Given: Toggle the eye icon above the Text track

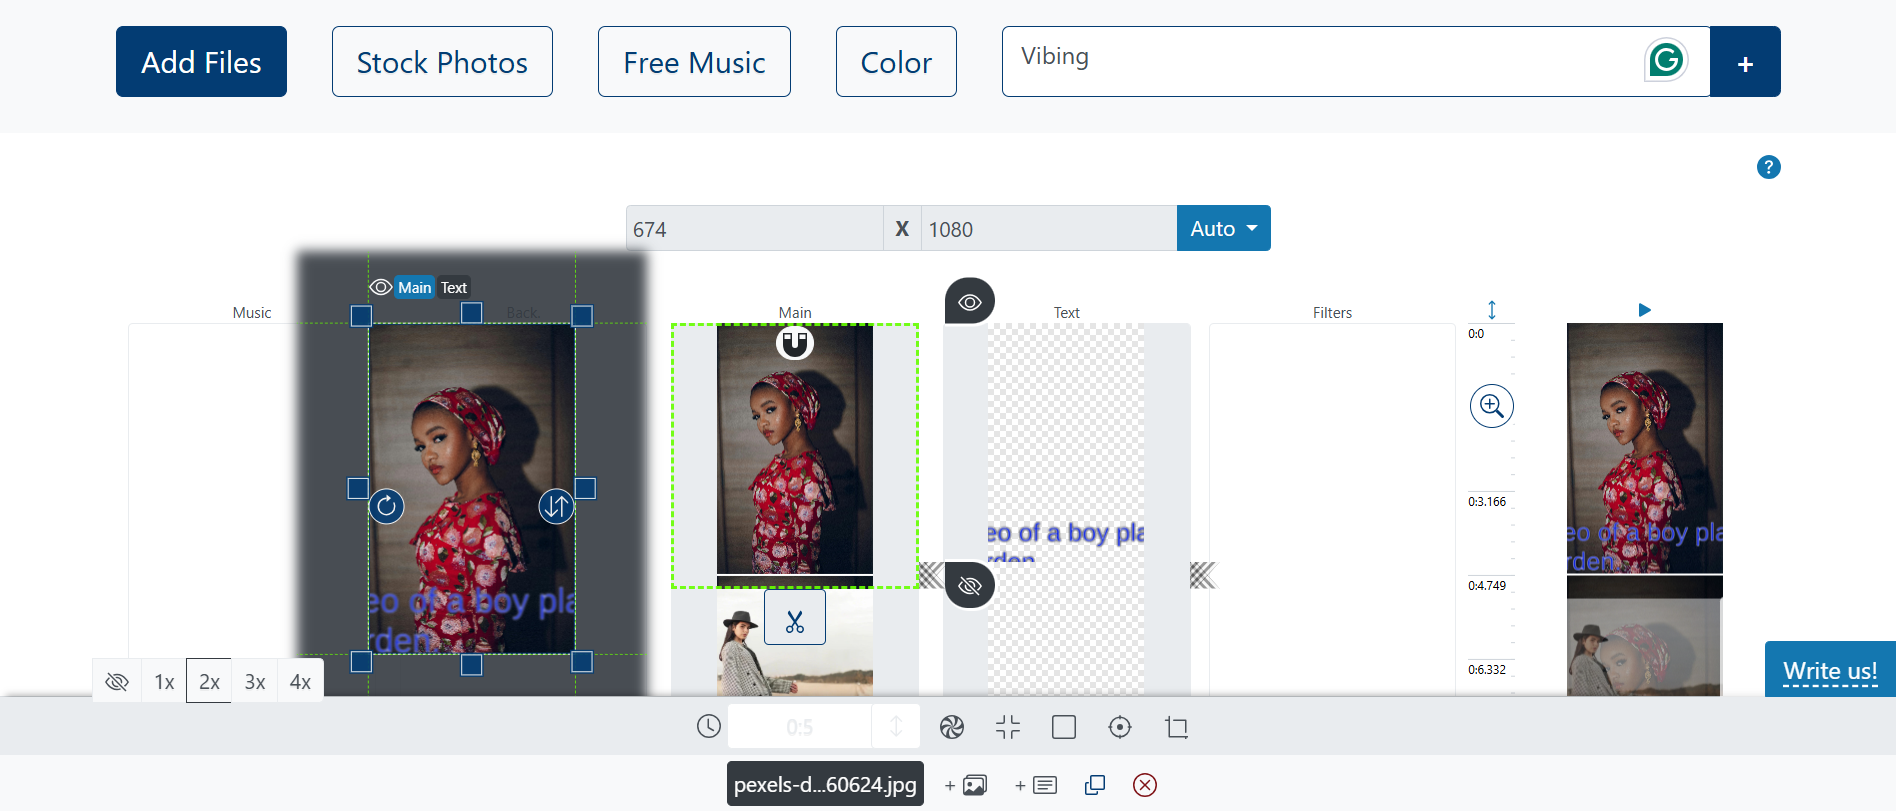Looking at the screenshot, I should tap(970, 301).
